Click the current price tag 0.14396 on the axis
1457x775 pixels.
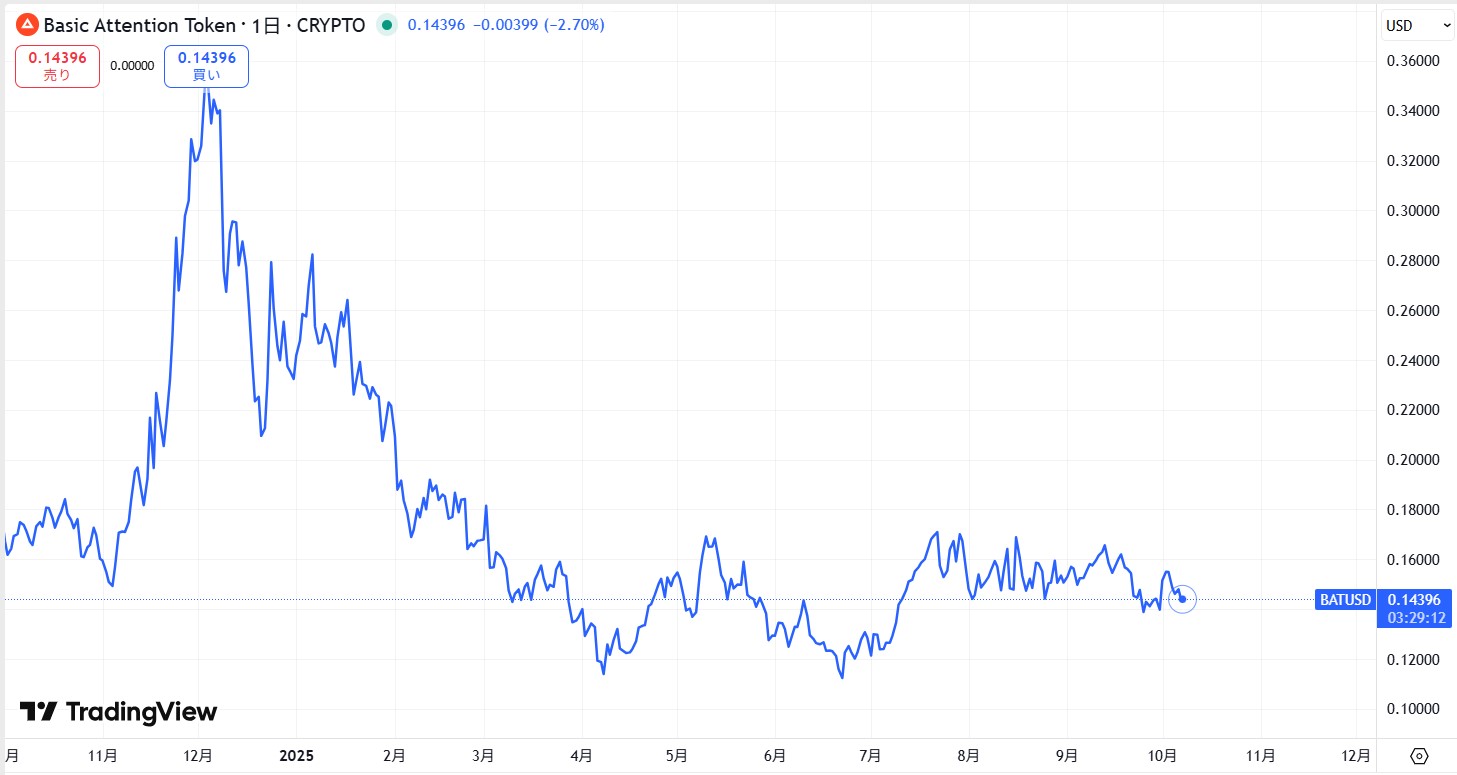coord(1413,600)
